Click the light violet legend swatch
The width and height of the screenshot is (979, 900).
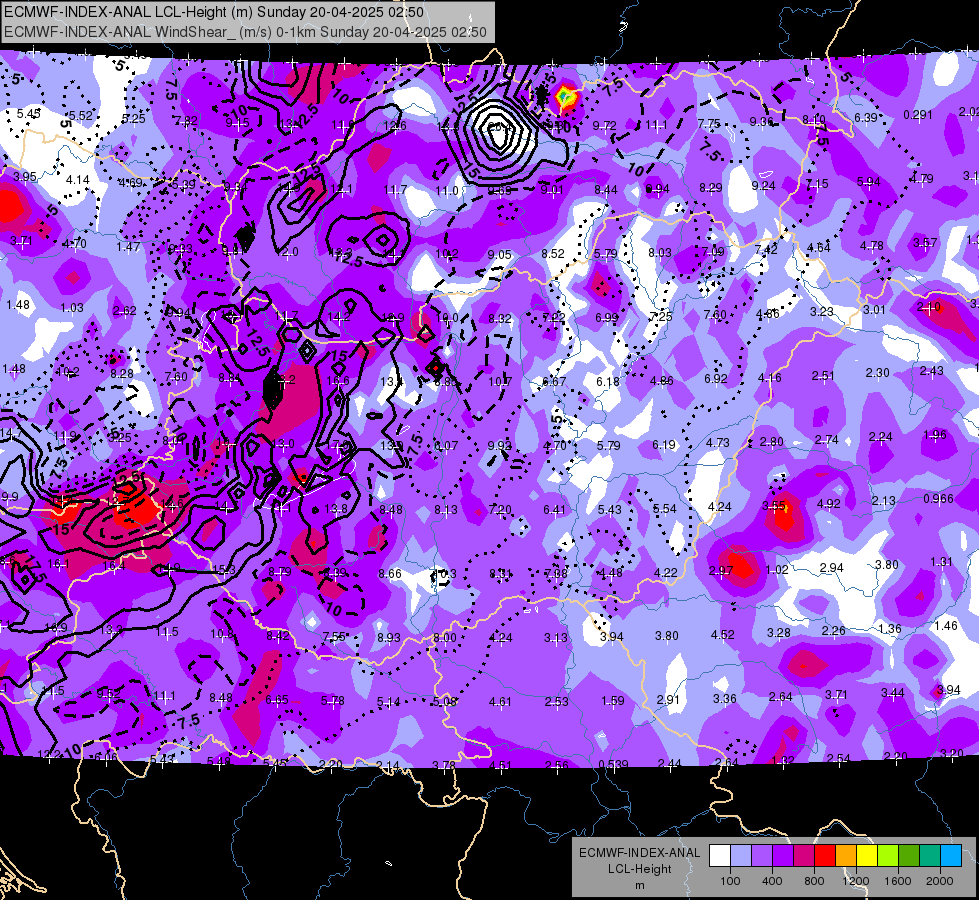762,856
